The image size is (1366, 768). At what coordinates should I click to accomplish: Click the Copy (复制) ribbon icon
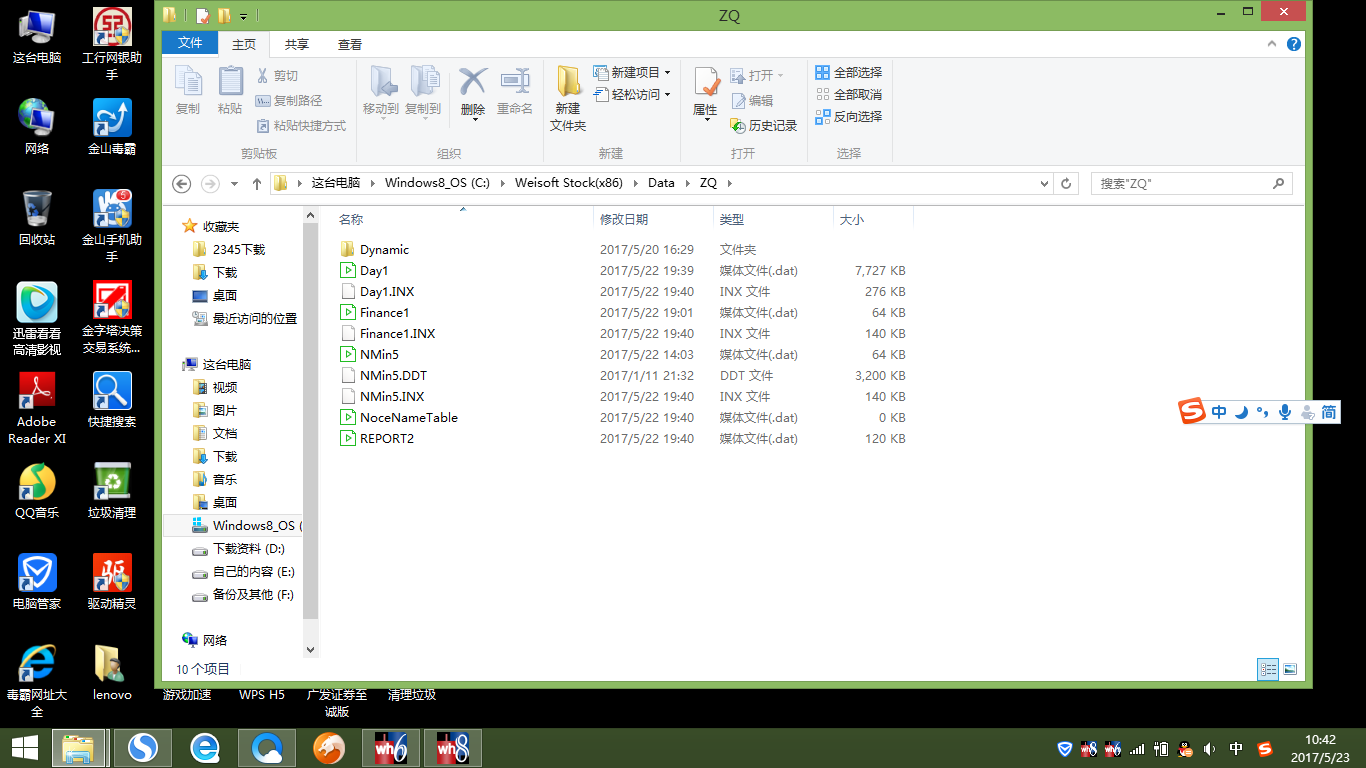(x=188, y=90)
